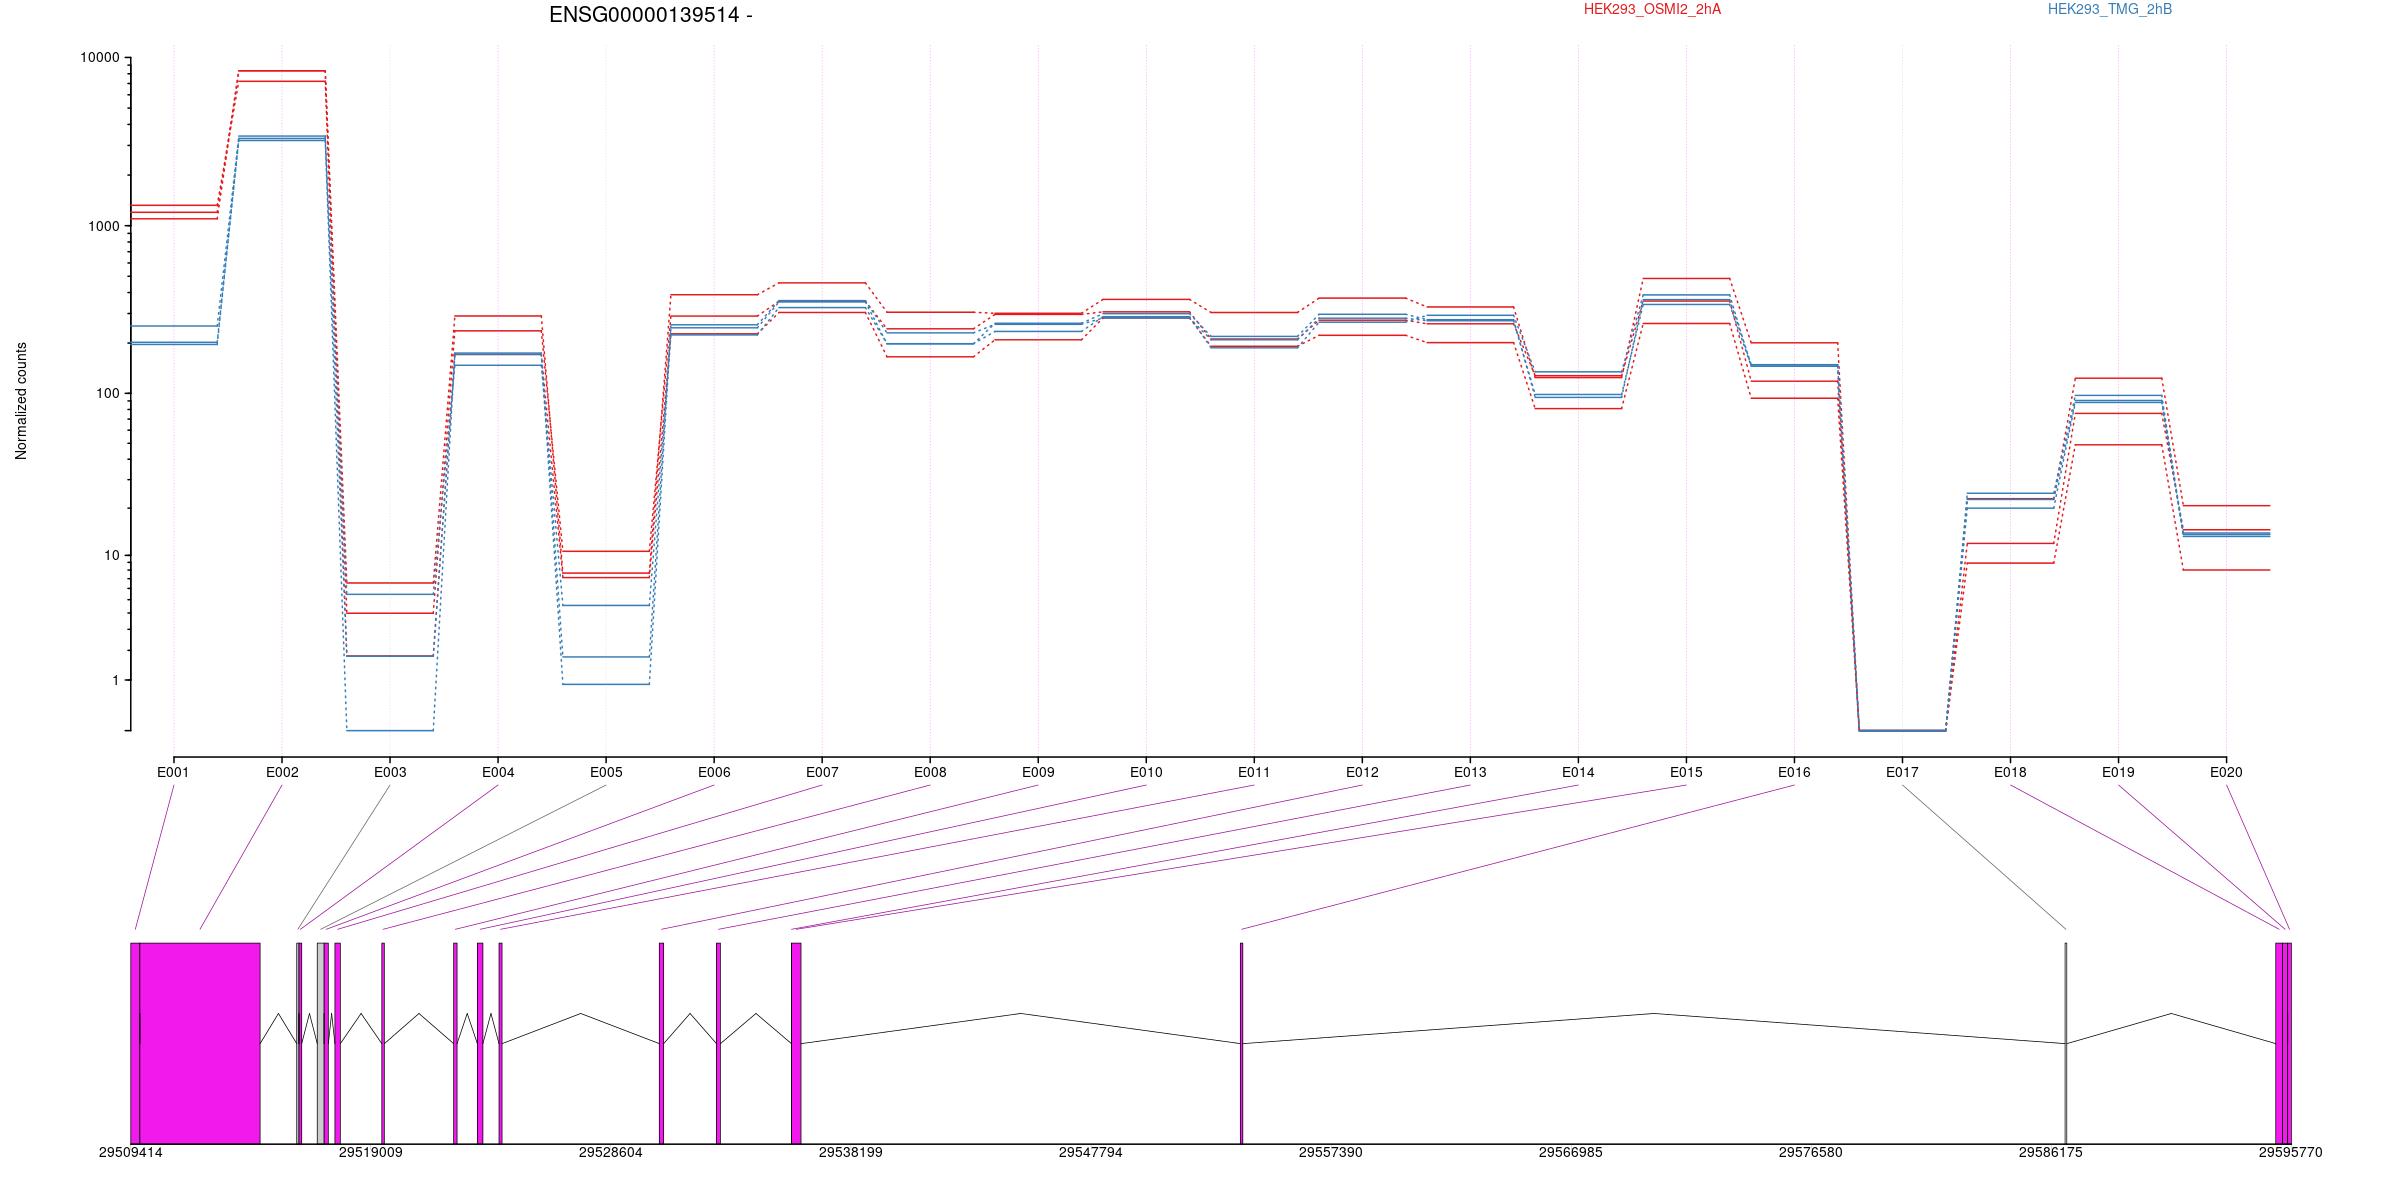Click genomic coordinate 29519009
The width and height of the screenshot is (2400, 1200).
point(371,1152)
